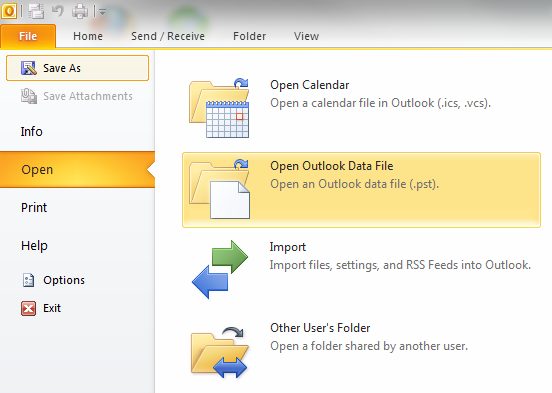Viewport: 552px width, 393px height.
Task: Click the Save Attachments paperclip icon
Action: pos(29,96)
